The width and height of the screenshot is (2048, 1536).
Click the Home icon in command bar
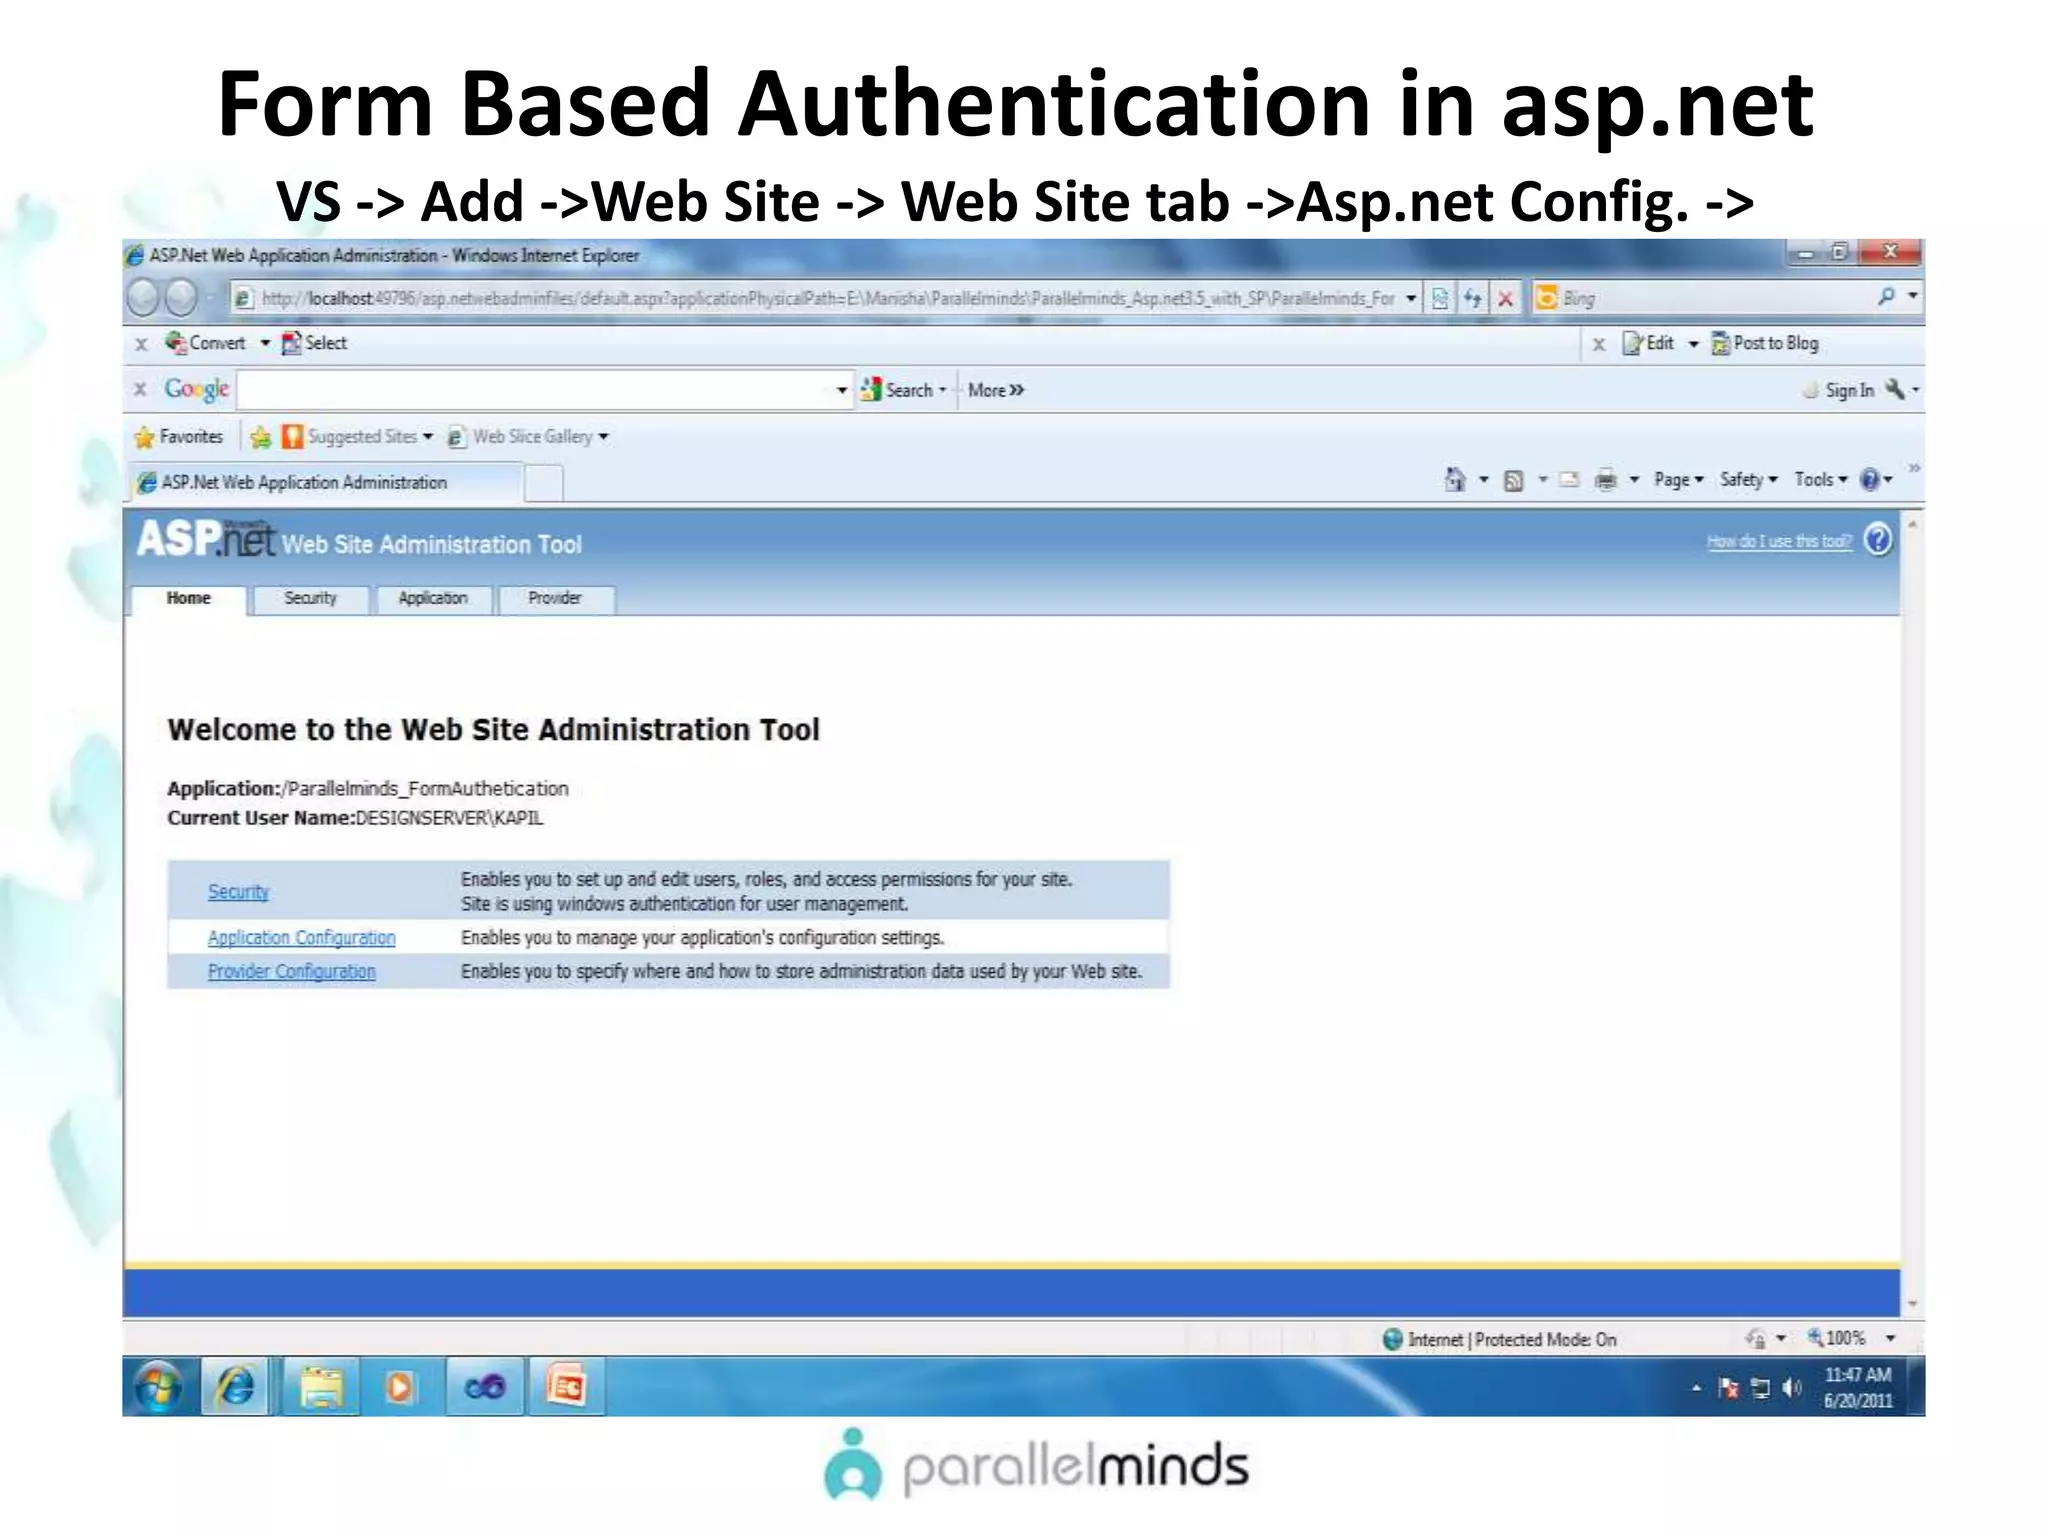[1455, 480]
